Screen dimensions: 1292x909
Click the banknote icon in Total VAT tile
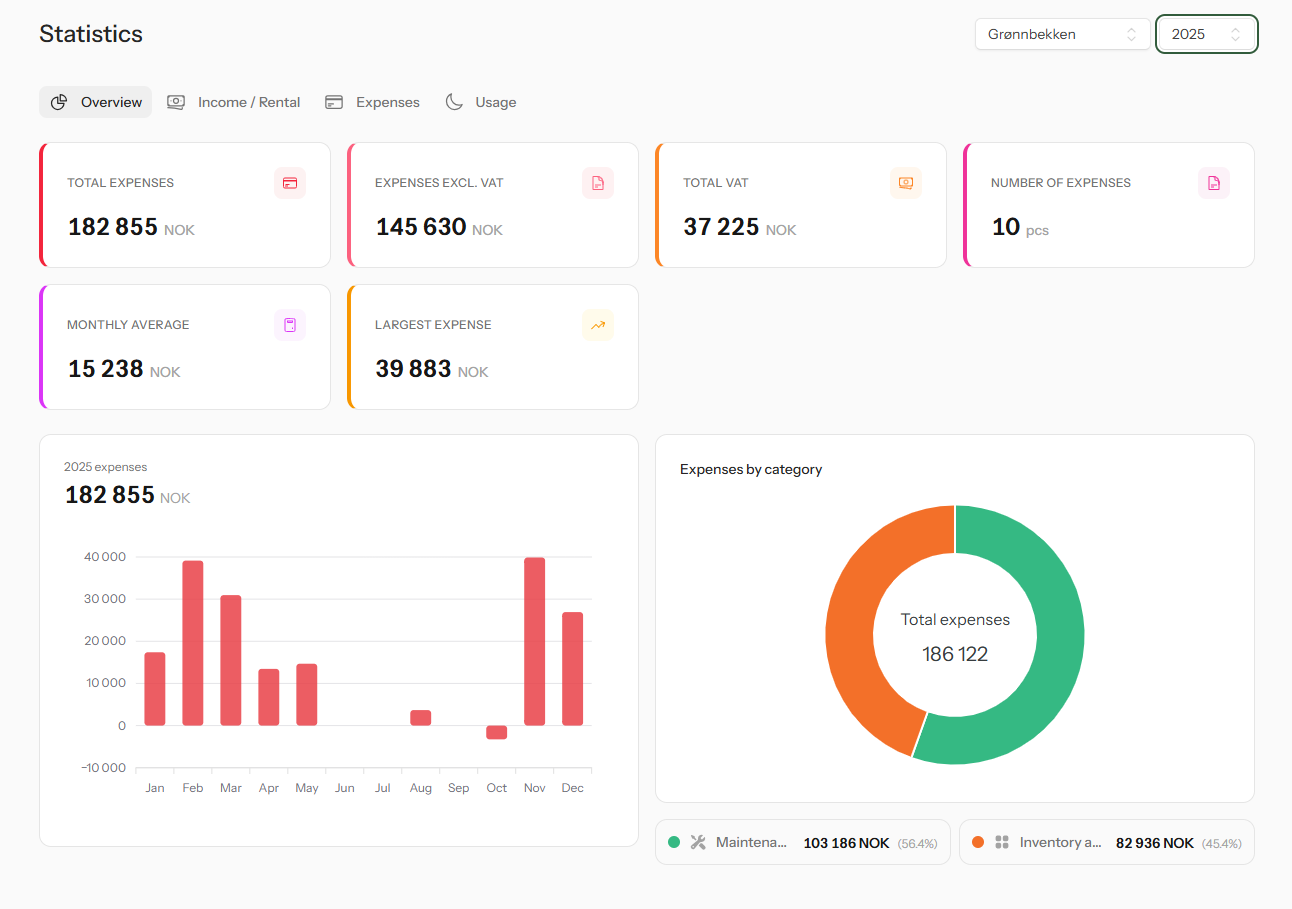click(906, 183)
